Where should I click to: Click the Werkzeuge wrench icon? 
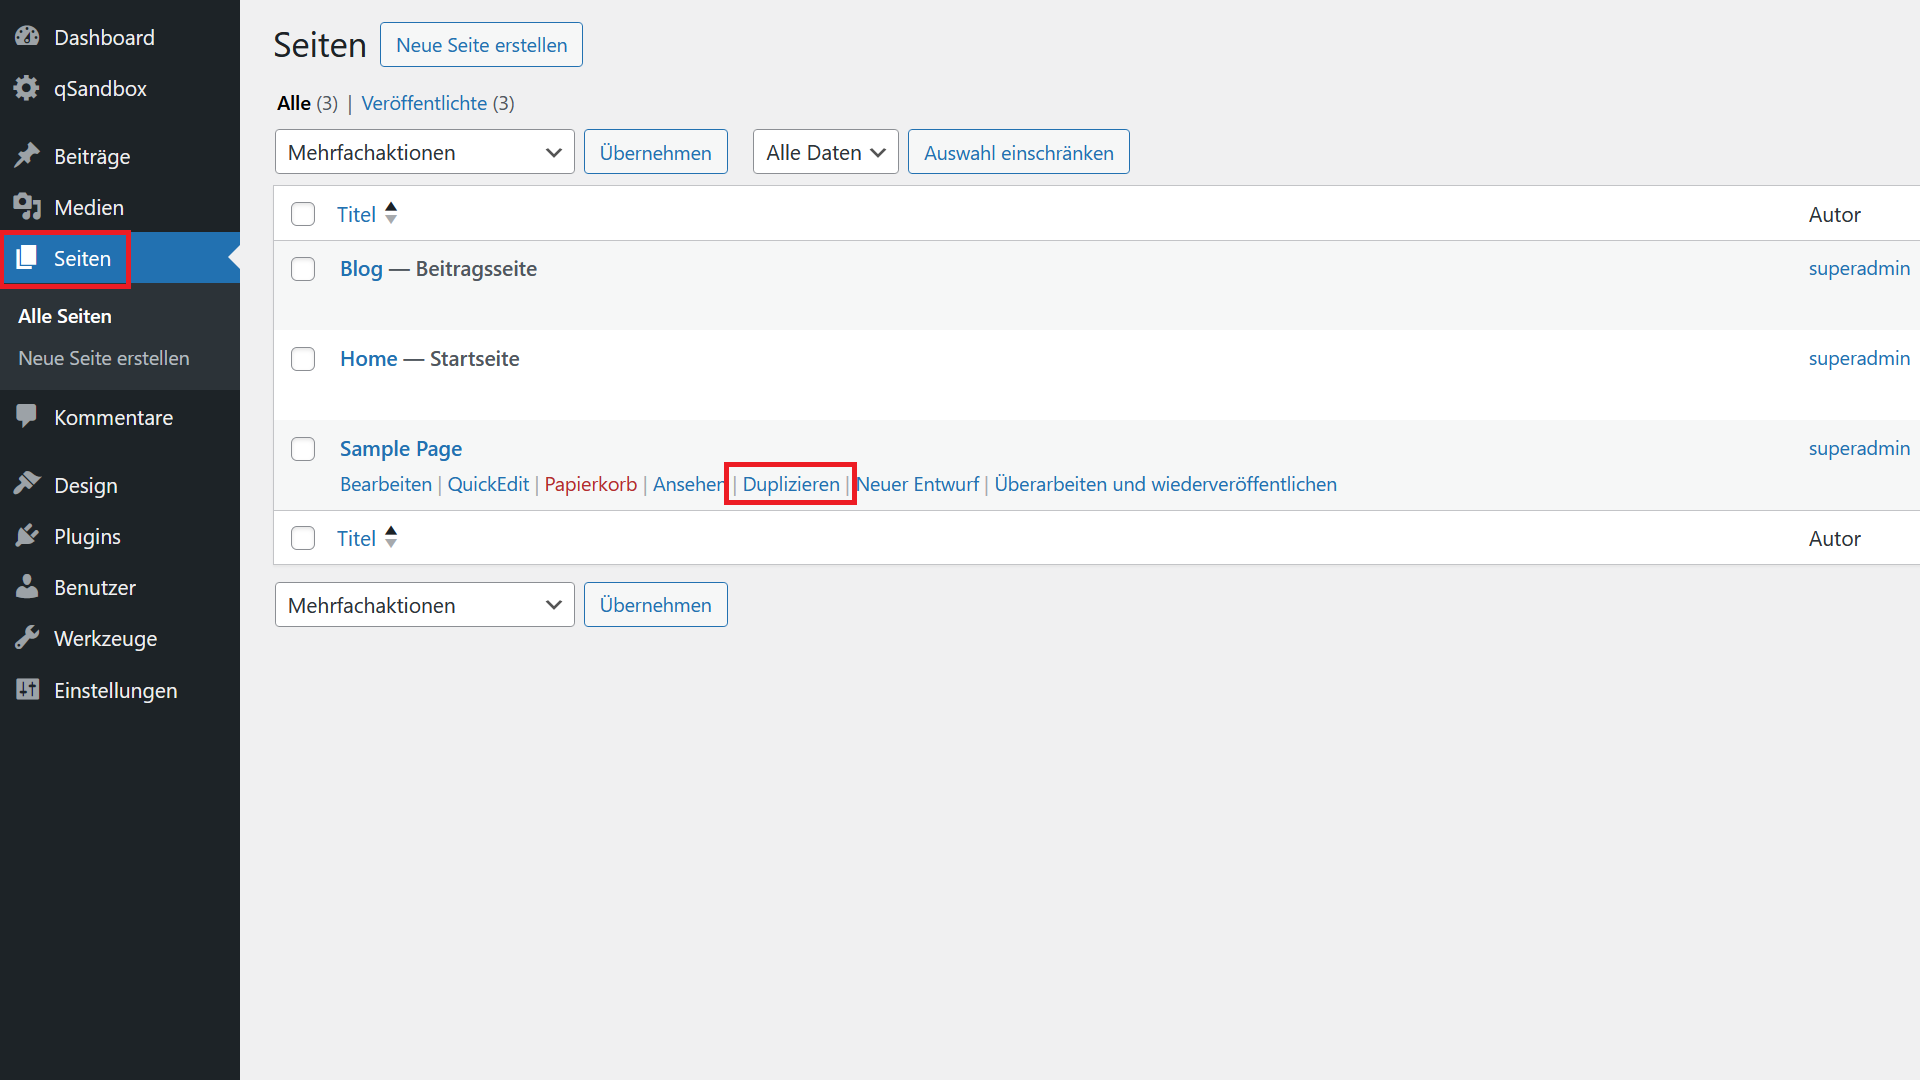pyautogui.click(x=27, y=638)
